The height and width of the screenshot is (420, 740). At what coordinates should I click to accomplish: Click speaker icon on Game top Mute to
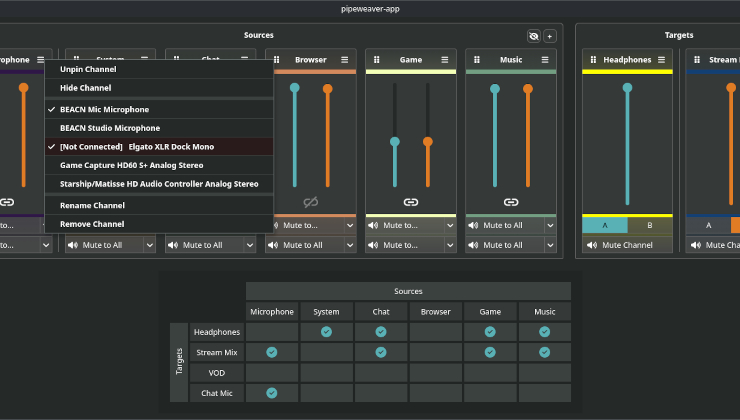(x=373, y=226)
